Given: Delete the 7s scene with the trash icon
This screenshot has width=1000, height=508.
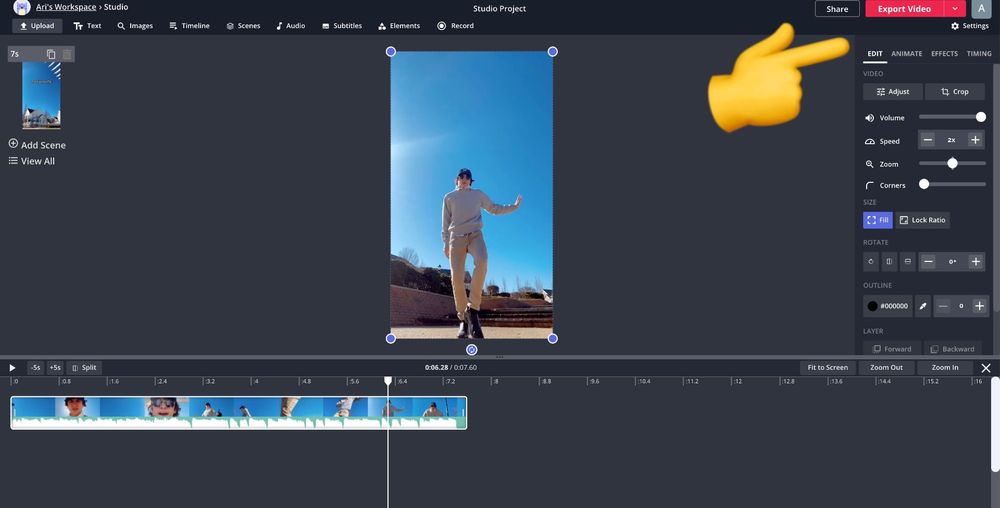Looking at the screenshot, I should [x=67, y=54].
